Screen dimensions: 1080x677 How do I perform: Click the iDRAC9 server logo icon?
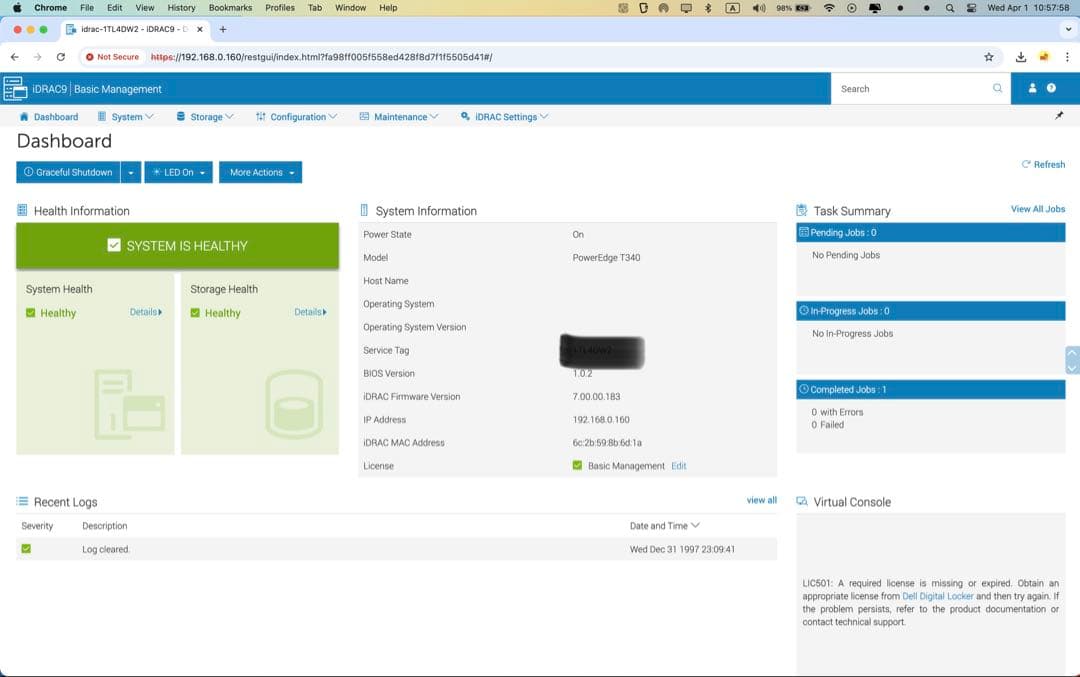tap(15, 89)
